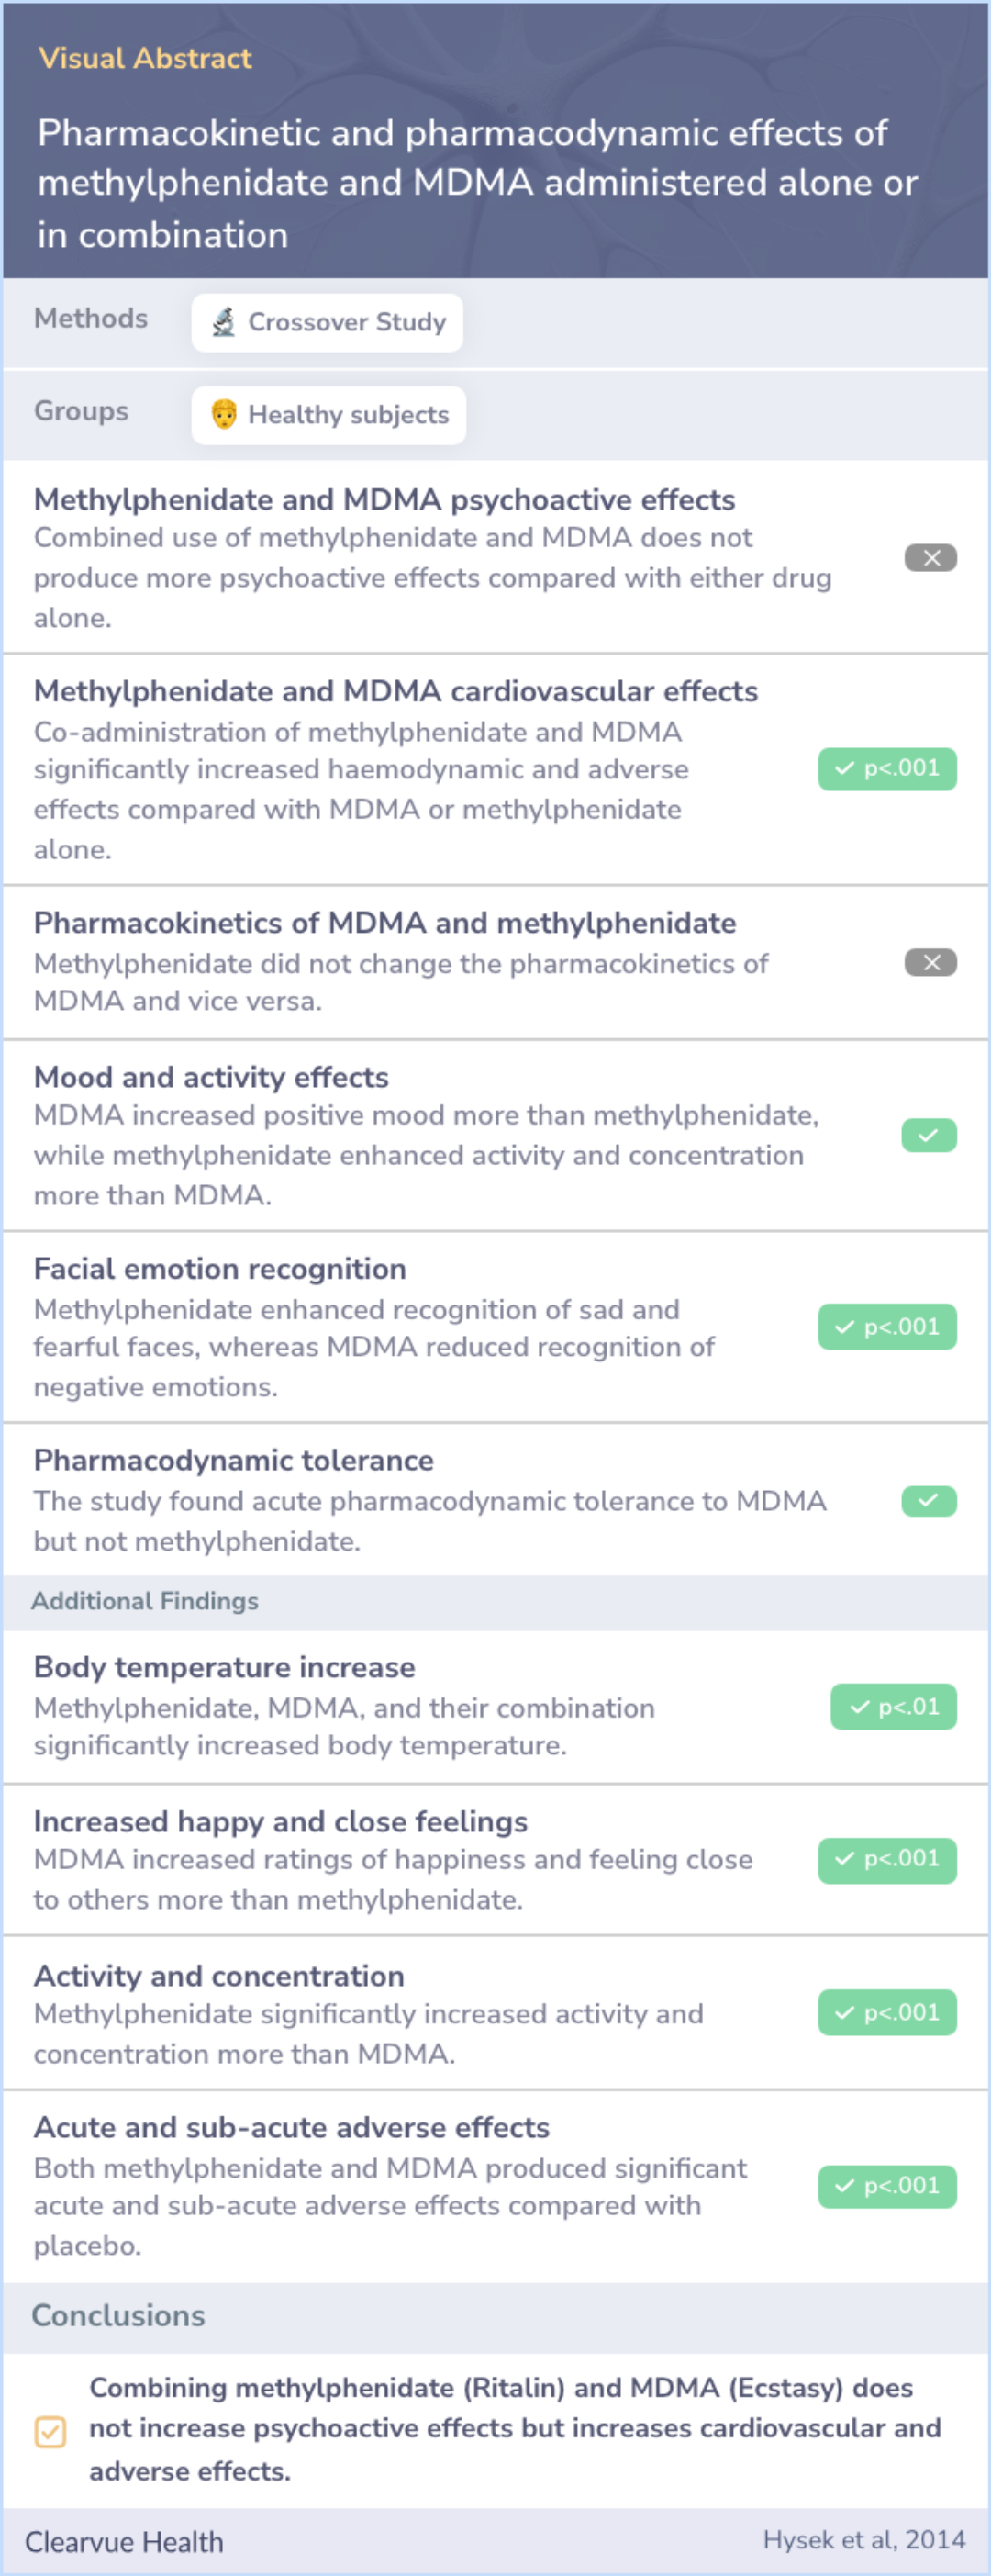Click the Visual Abstract label at top
Image resolution: width=991 pixels, height=2576 pixels.
pyautogui.click(x=145, y=58)
